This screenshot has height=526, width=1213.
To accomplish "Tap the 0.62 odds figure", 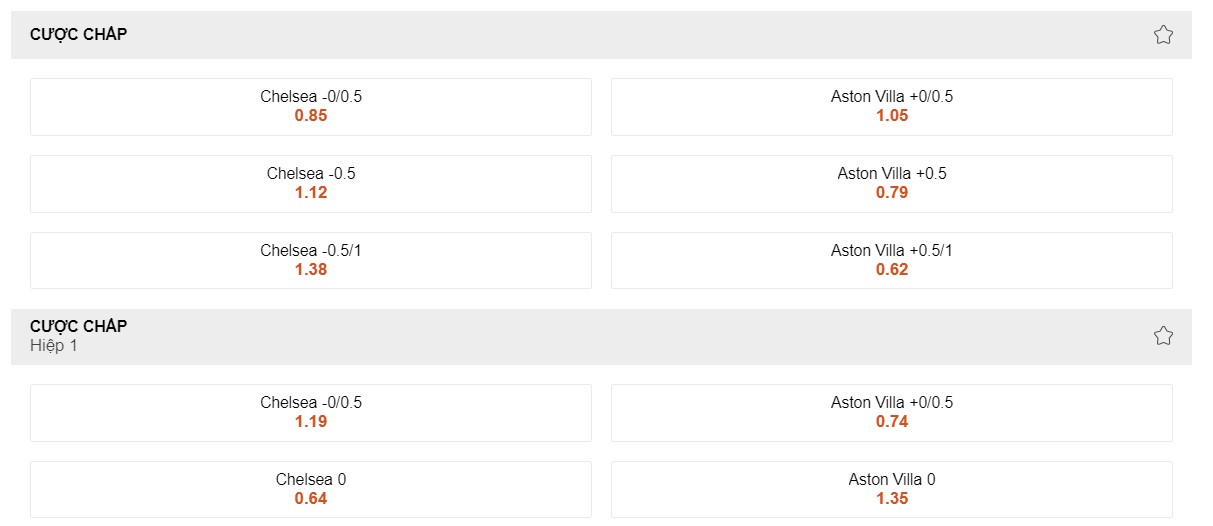I will [891, 270].
